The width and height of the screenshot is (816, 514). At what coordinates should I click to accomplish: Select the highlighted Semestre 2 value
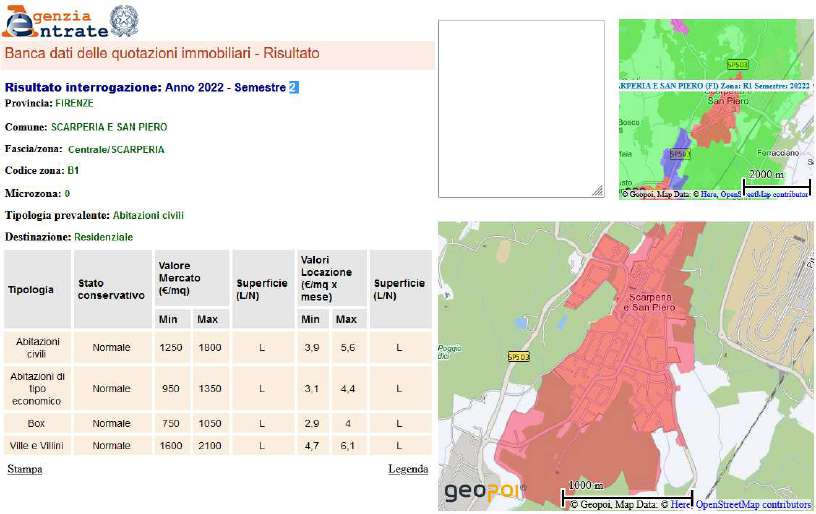pyautogui.click(x=294, y=88)
